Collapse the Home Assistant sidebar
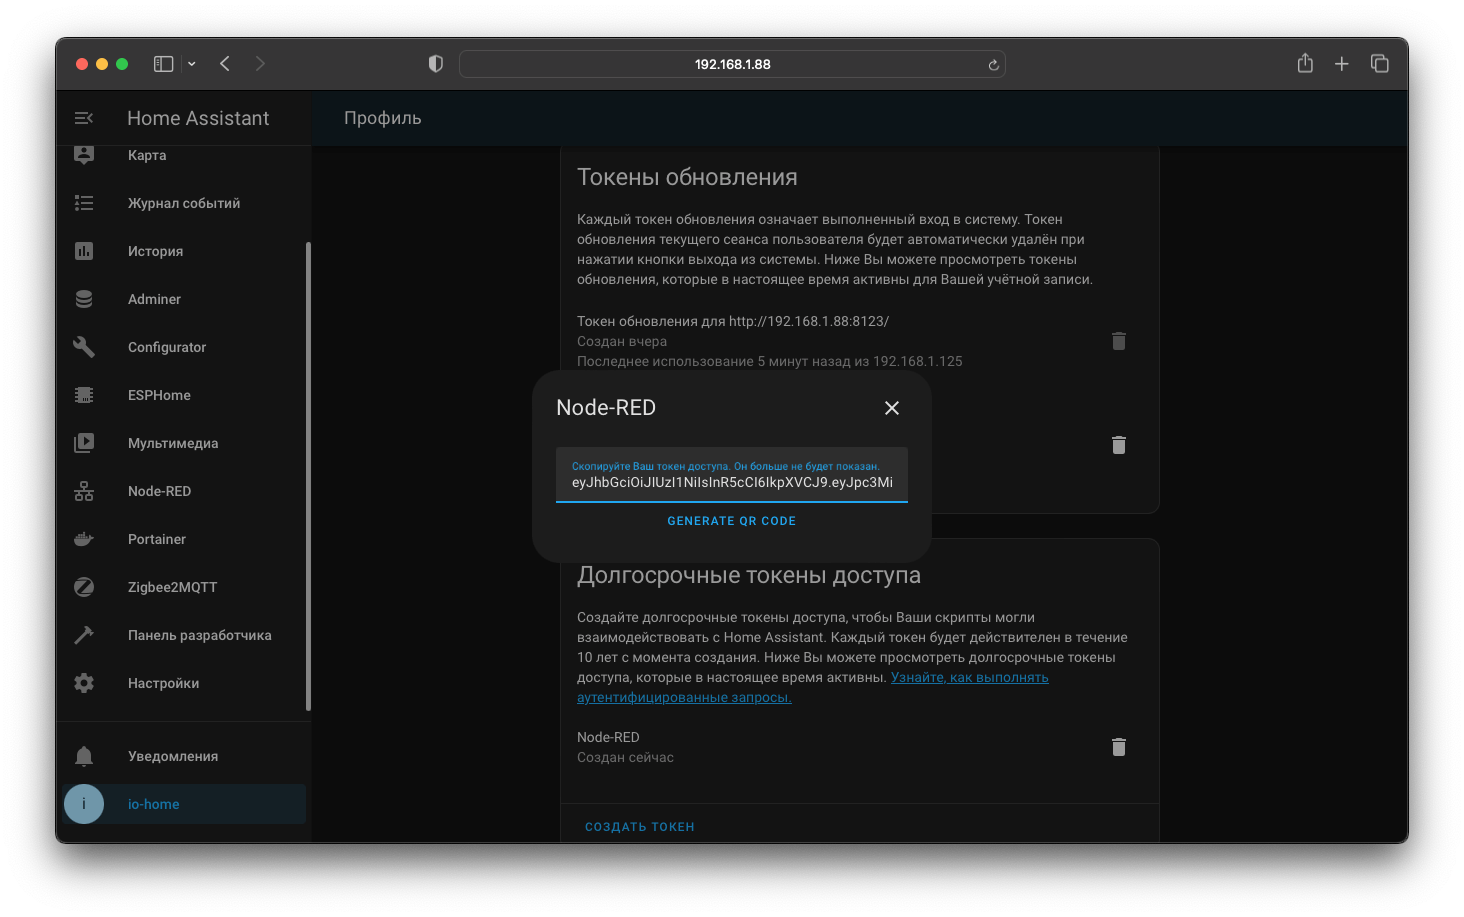The height and width of the screenshot is (917, 1464). (x=84, y=117)
